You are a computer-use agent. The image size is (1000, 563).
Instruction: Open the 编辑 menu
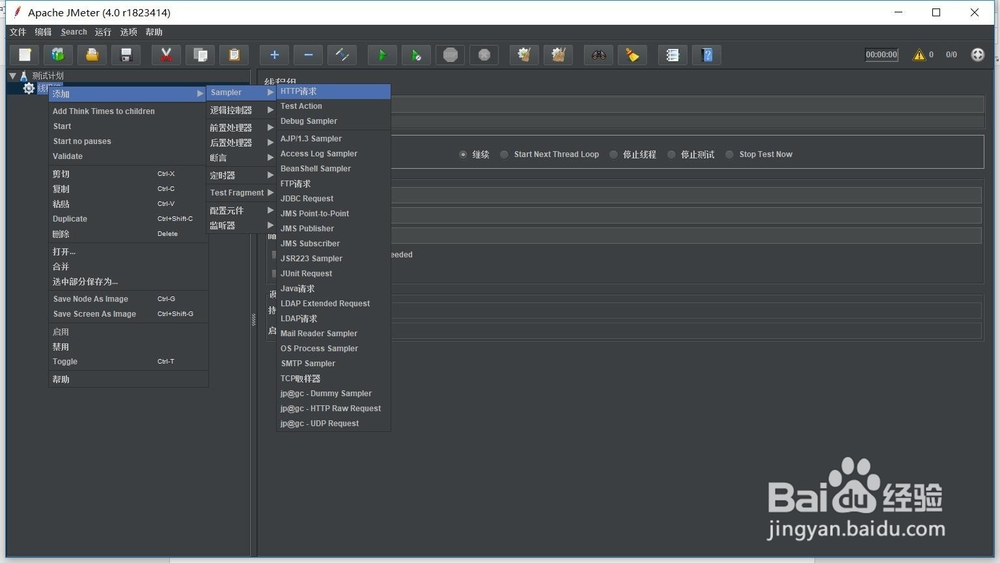tap(43, 32)
